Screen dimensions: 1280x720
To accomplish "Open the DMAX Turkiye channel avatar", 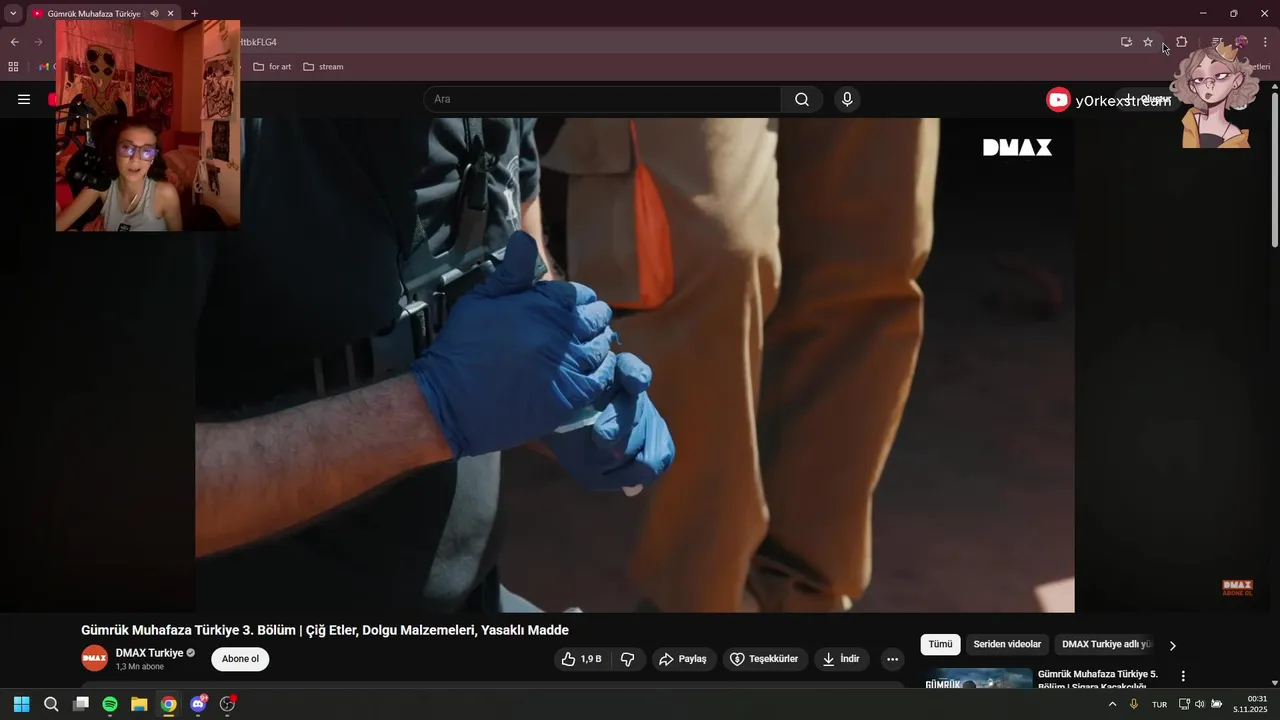I will click(95, 658).
